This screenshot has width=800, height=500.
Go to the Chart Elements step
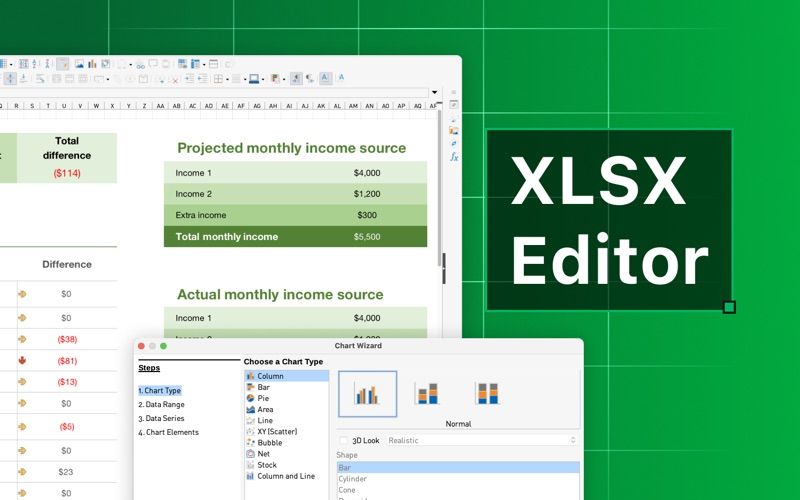168,432
